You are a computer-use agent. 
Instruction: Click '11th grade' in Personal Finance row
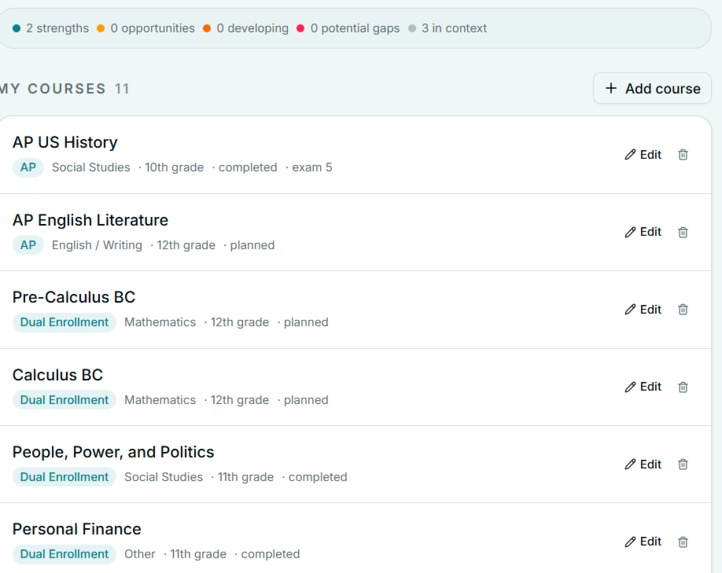[198, 554]
